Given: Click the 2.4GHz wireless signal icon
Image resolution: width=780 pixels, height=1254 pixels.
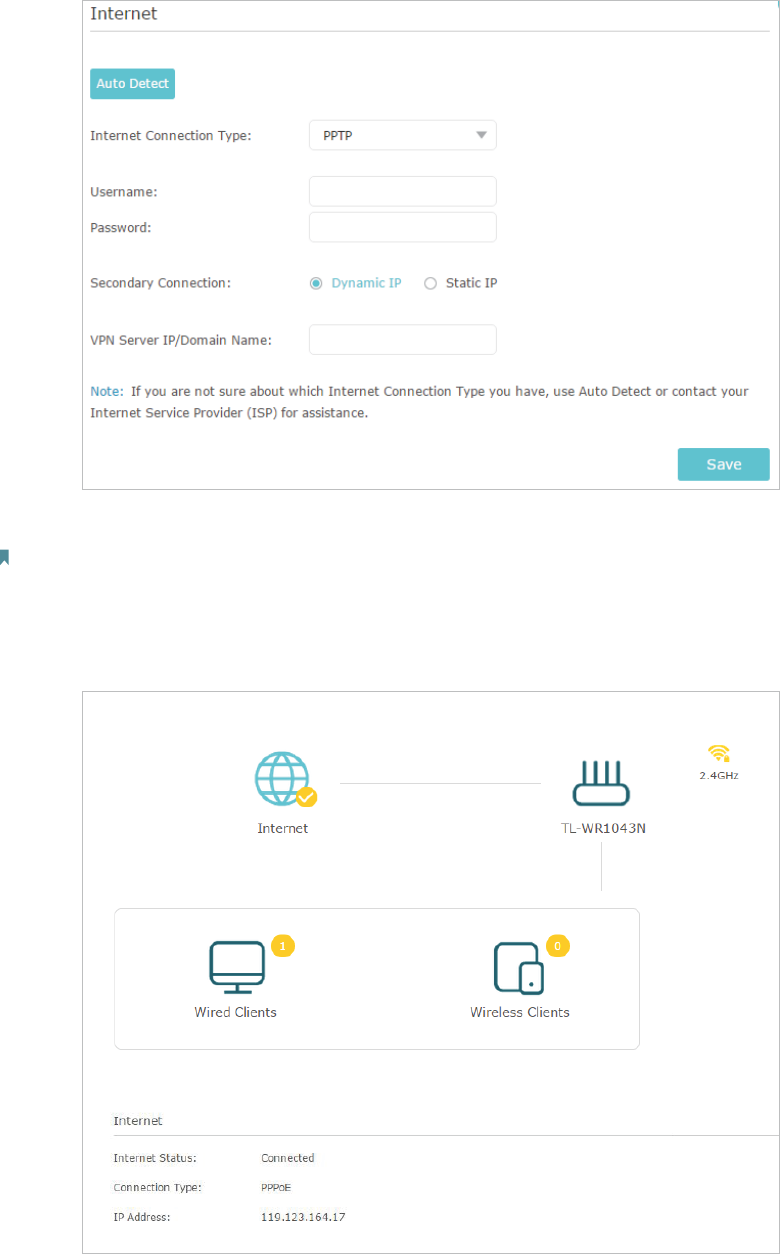Looking at the screenshot, I should [x=719, y=753].
